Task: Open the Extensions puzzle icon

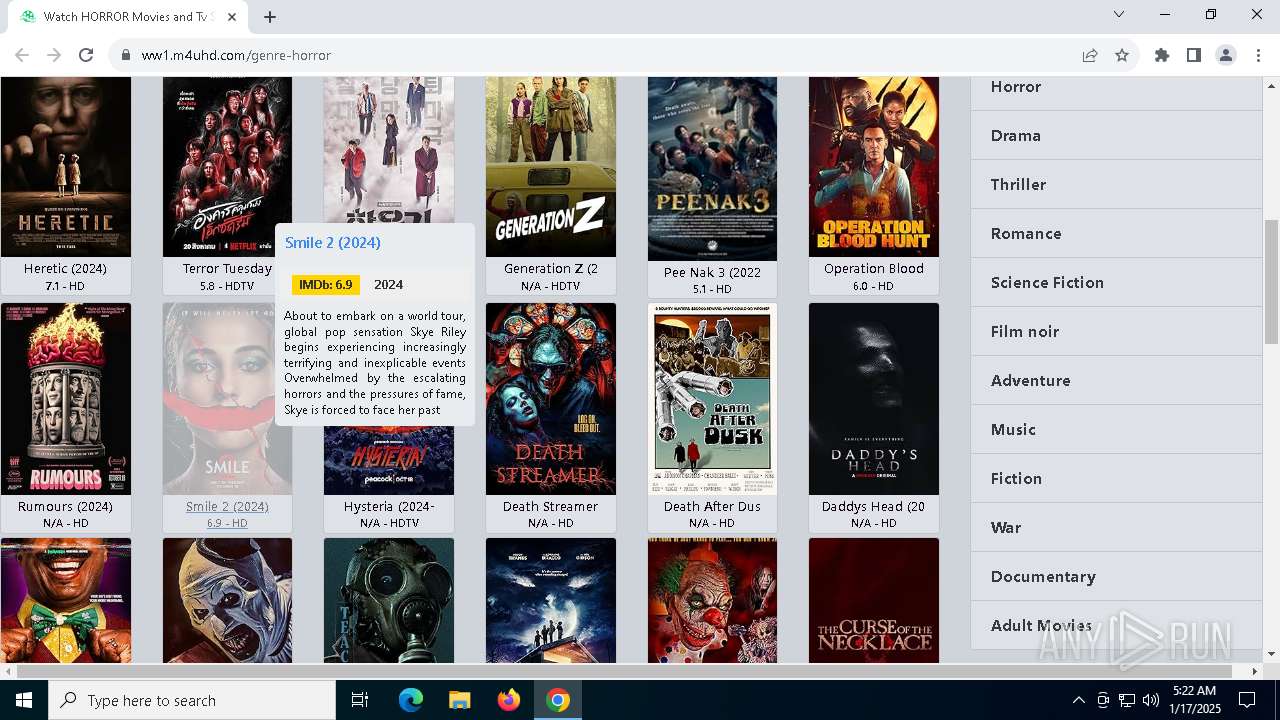Action: point(1162,55)
